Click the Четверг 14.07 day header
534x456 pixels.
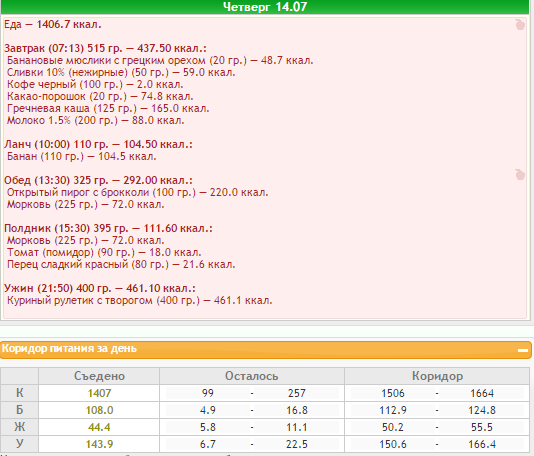pos(265,7)
